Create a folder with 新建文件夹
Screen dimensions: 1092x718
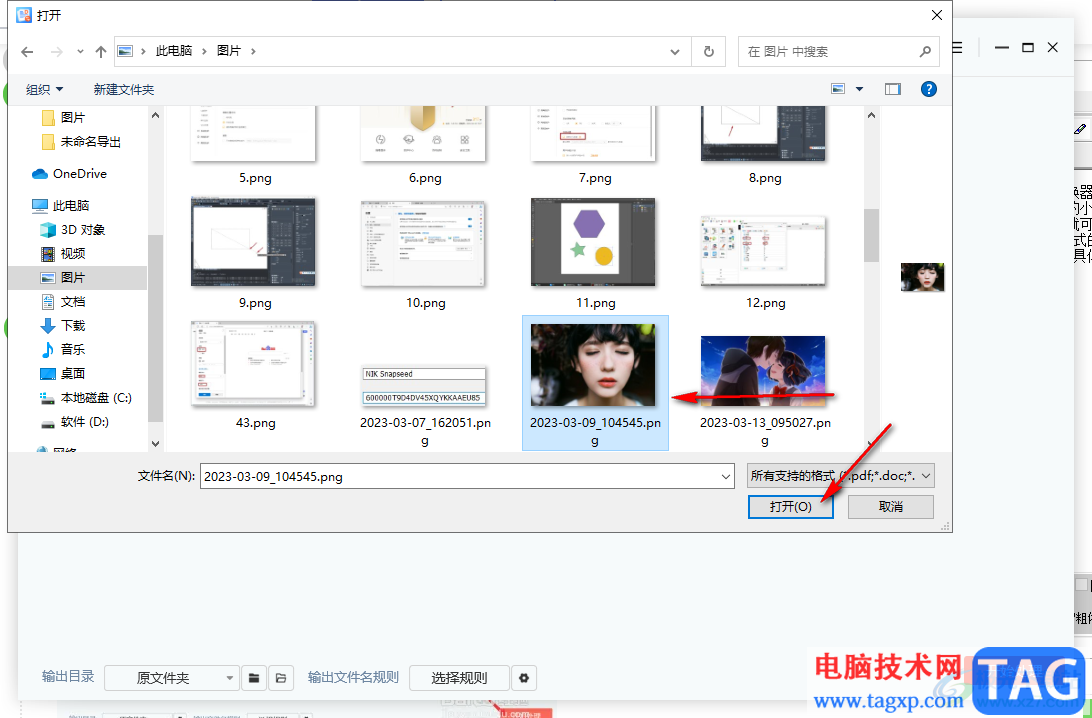pos(124,89)
